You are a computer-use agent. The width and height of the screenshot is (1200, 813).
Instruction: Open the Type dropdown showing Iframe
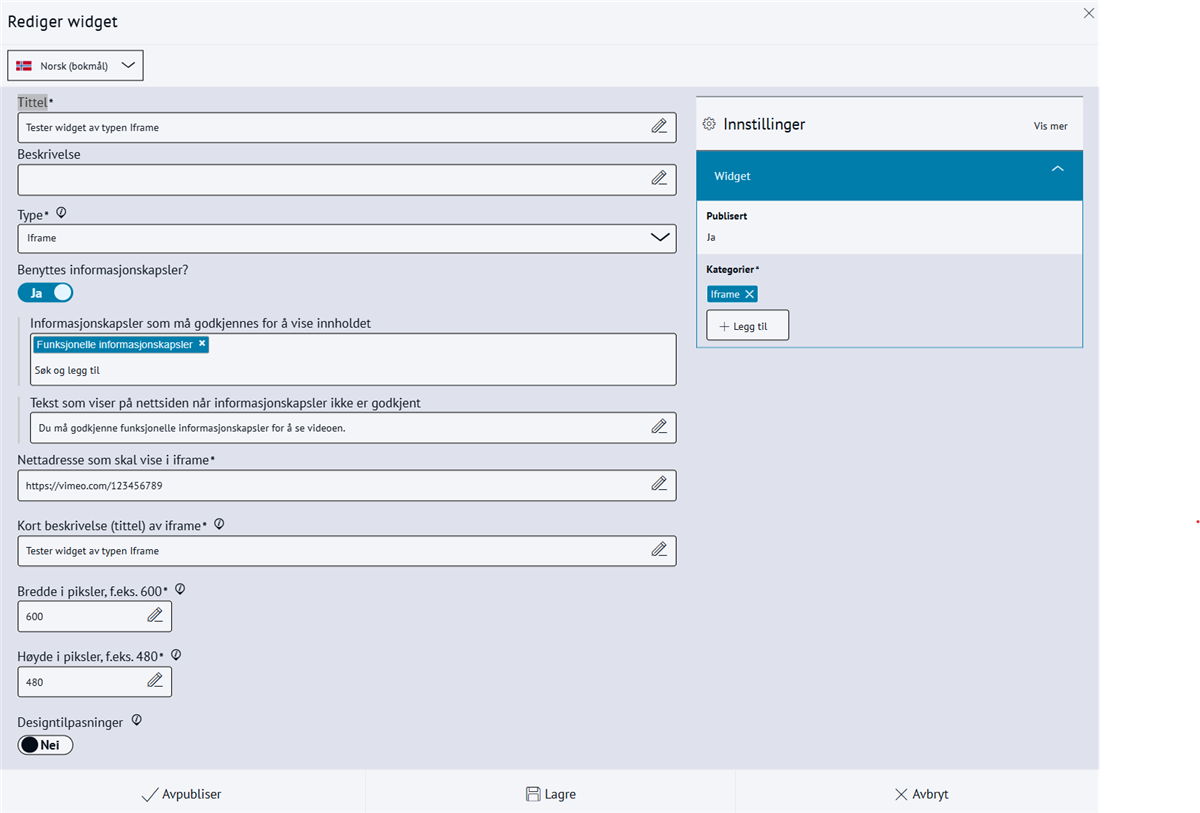(x=346, y=238)
